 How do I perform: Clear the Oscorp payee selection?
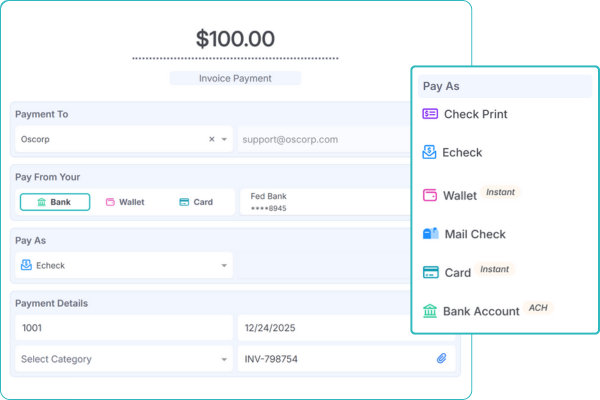(x=211, y=140)
